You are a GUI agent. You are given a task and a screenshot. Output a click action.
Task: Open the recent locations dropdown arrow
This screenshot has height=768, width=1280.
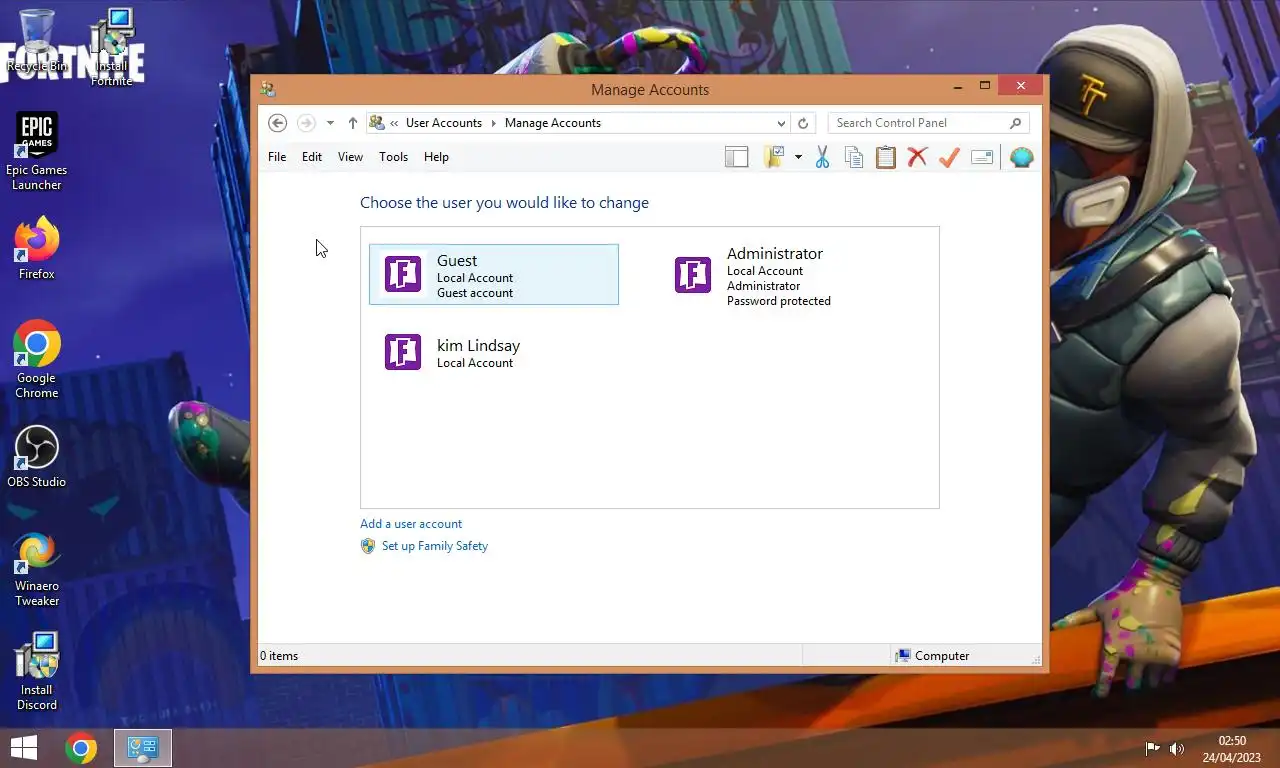pyautogui.click(x=330, y=123)
